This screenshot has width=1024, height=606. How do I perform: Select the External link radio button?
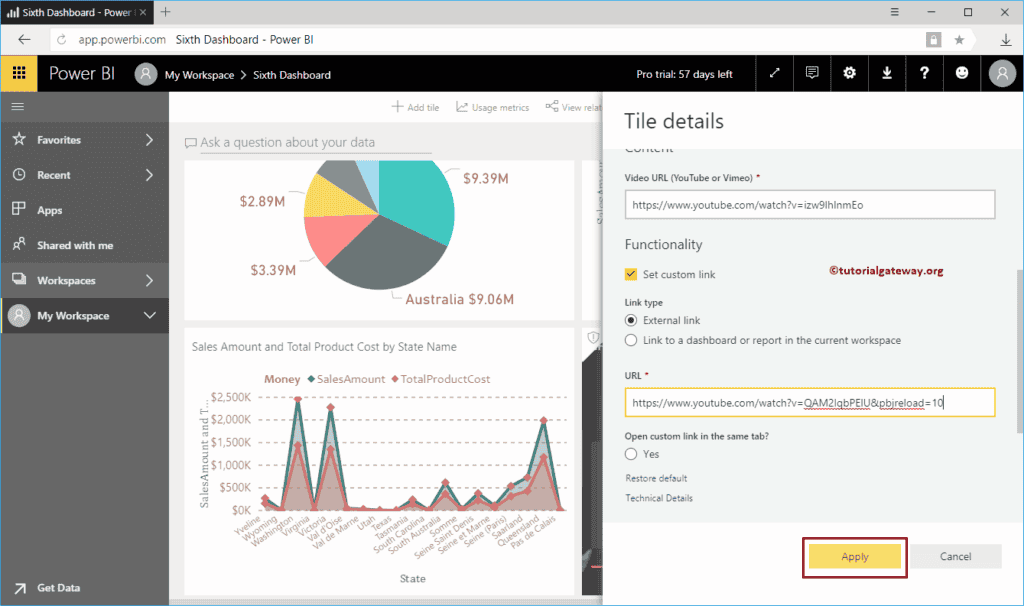[x=631, y=320]
